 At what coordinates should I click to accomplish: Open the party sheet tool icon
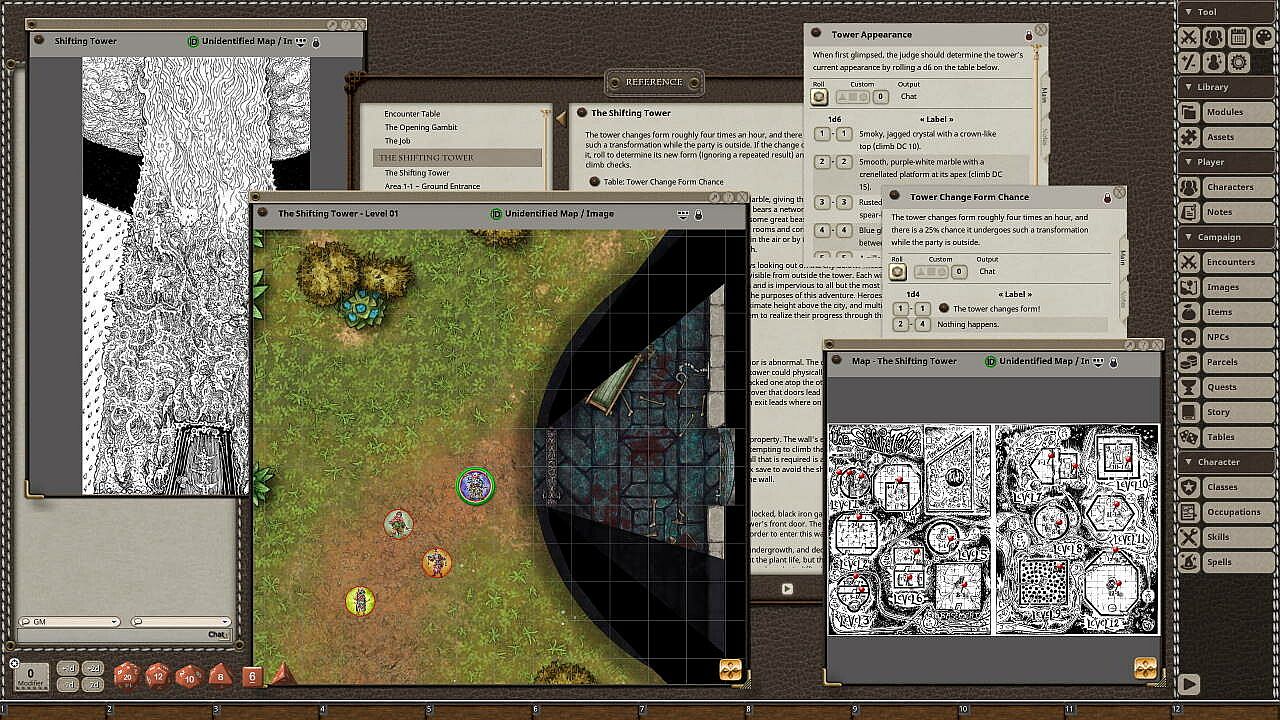pos(1214,38)
